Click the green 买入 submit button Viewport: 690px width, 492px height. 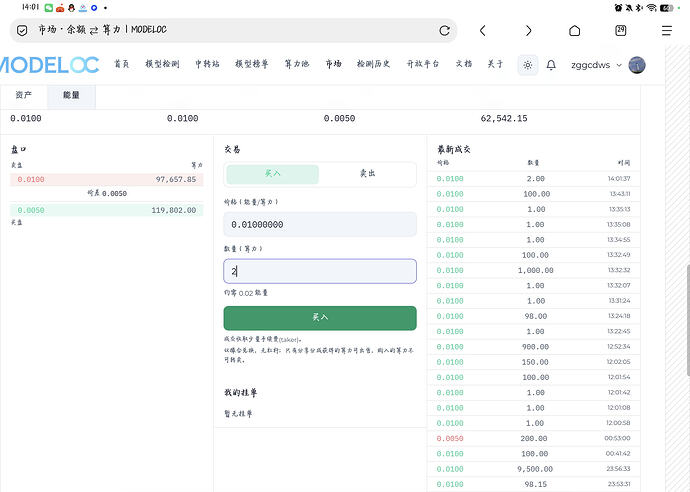click(x=320, y=318)
